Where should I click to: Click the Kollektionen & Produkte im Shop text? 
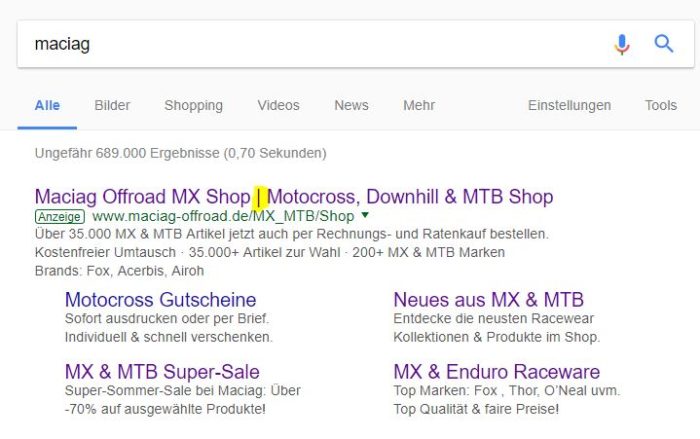click(x=496, y=337)
